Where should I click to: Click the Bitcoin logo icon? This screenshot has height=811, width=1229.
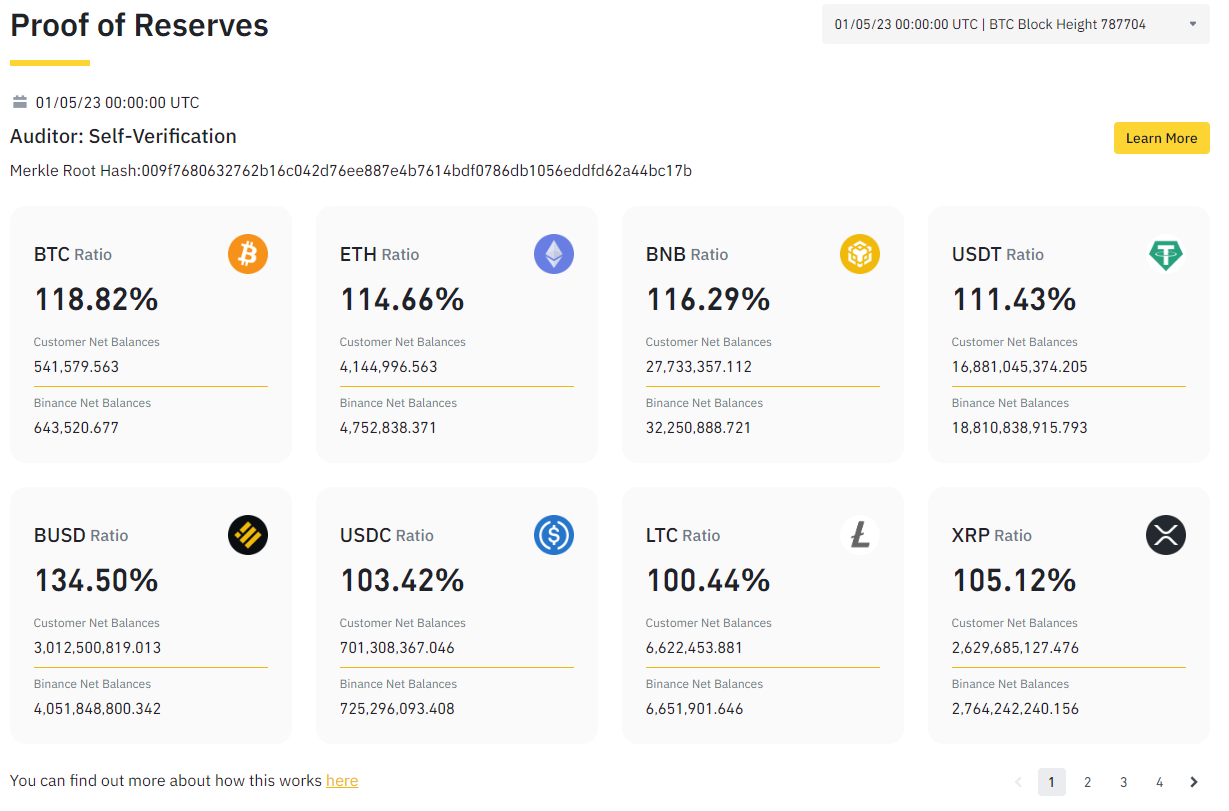click(248, 254)
